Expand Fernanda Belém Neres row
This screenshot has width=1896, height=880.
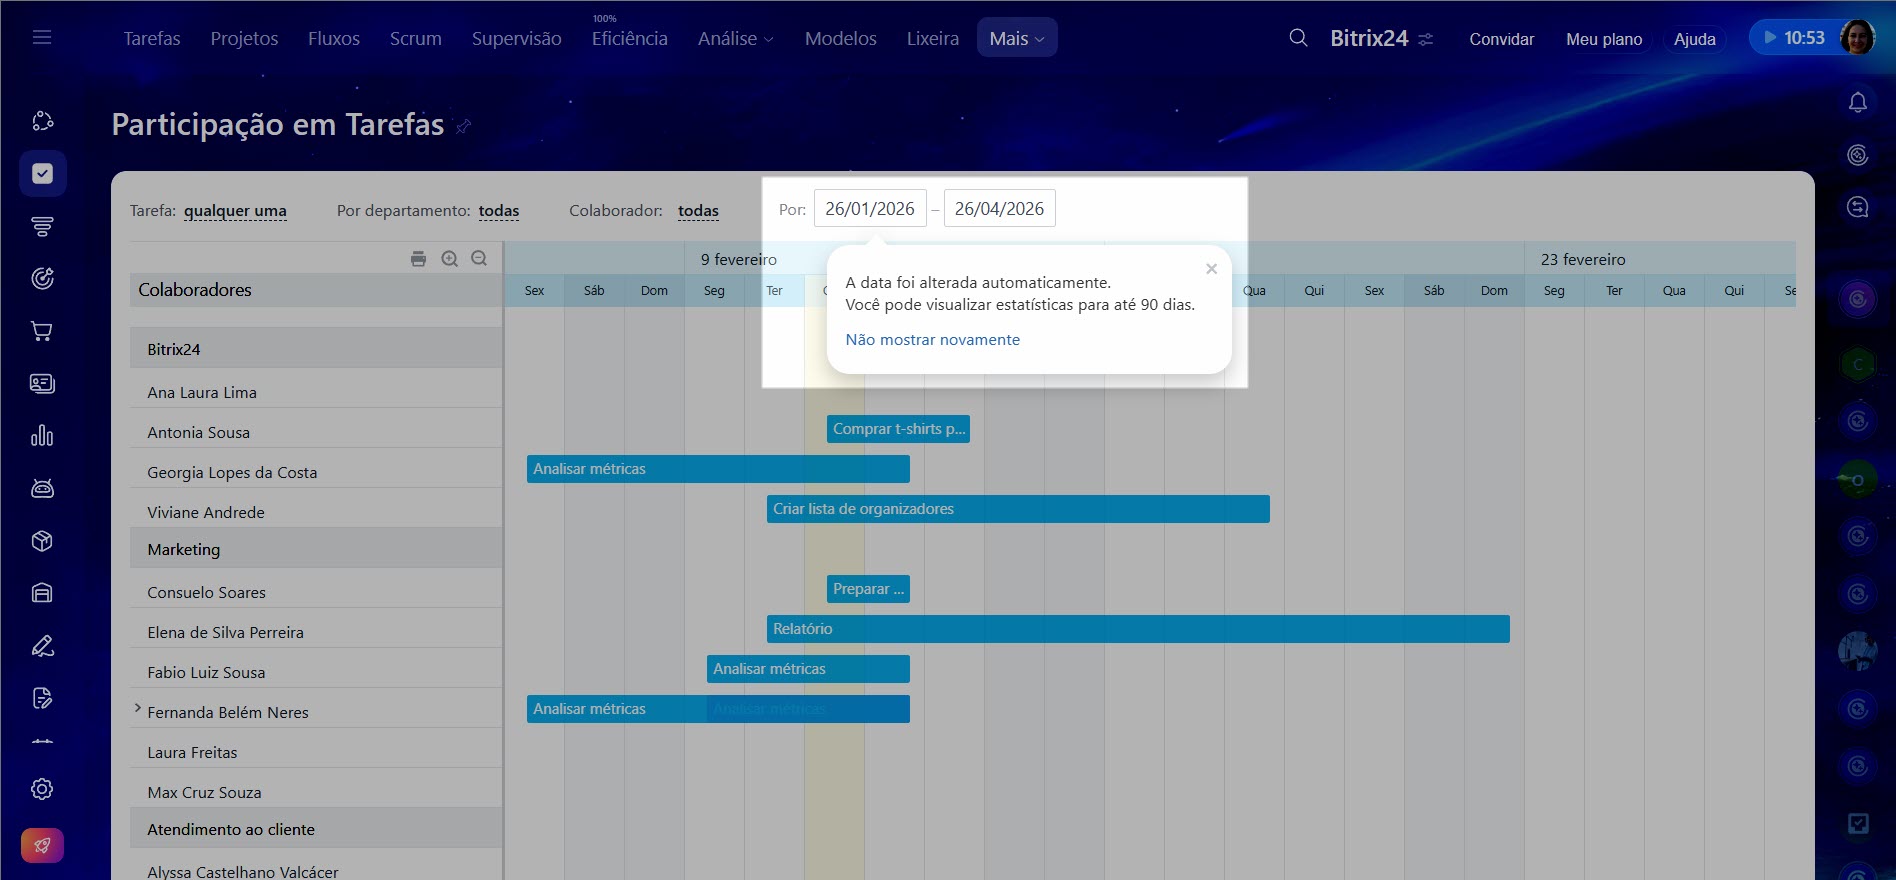[x=137, y=708]
